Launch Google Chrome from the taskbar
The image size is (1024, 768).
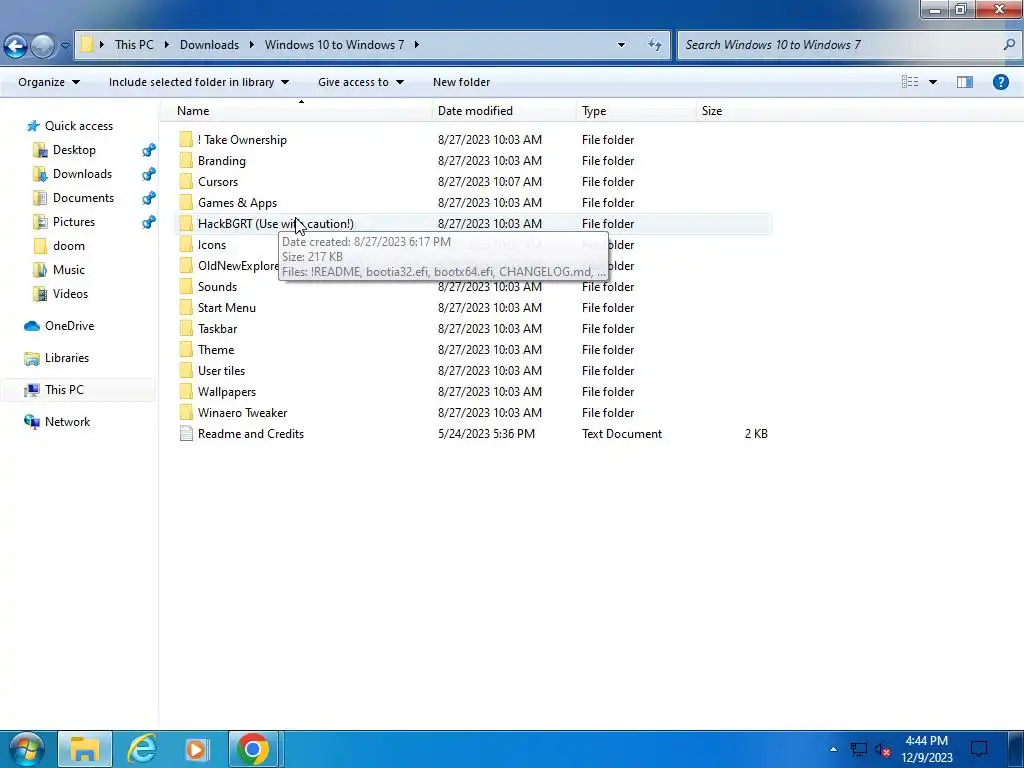(x=253, y=749)
